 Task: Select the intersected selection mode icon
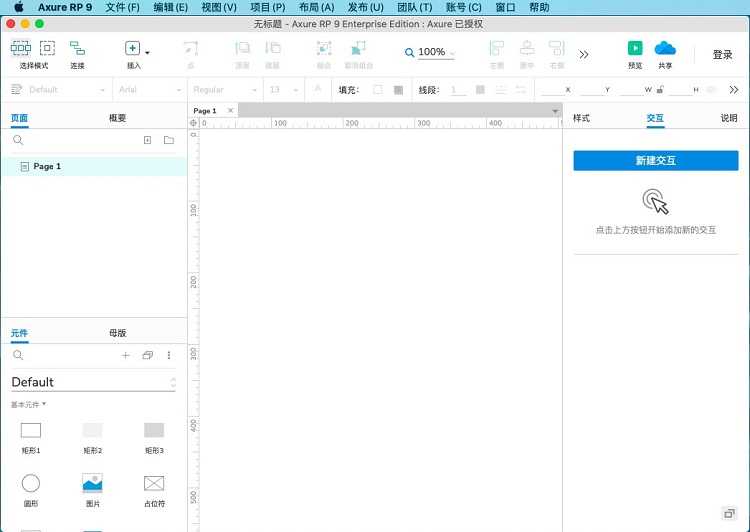coord(21,48)
